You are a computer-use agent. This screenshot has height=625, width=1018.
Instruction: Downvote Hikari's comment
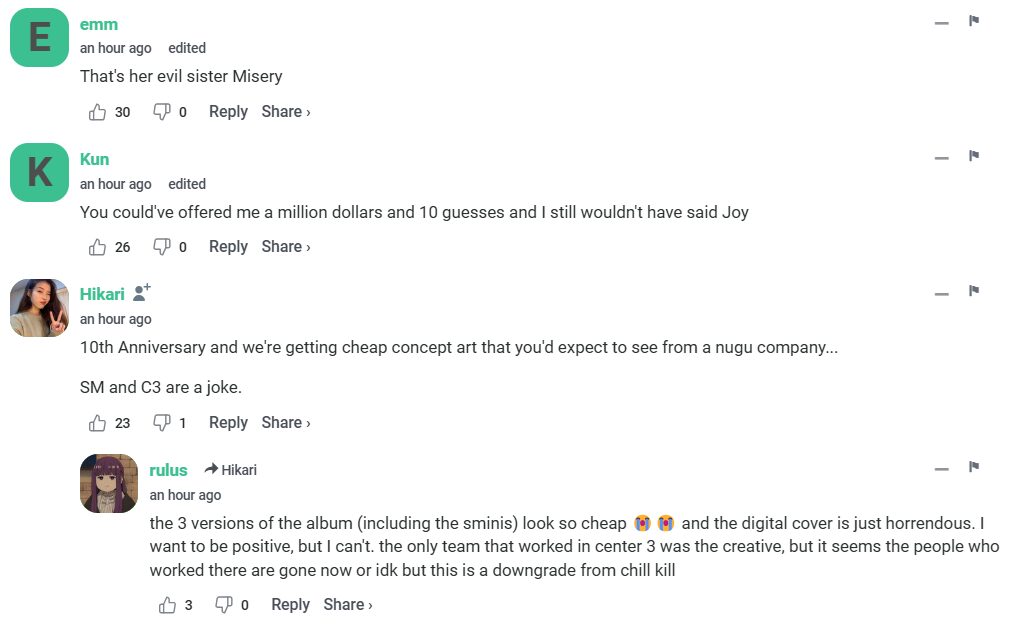(161, 423)
